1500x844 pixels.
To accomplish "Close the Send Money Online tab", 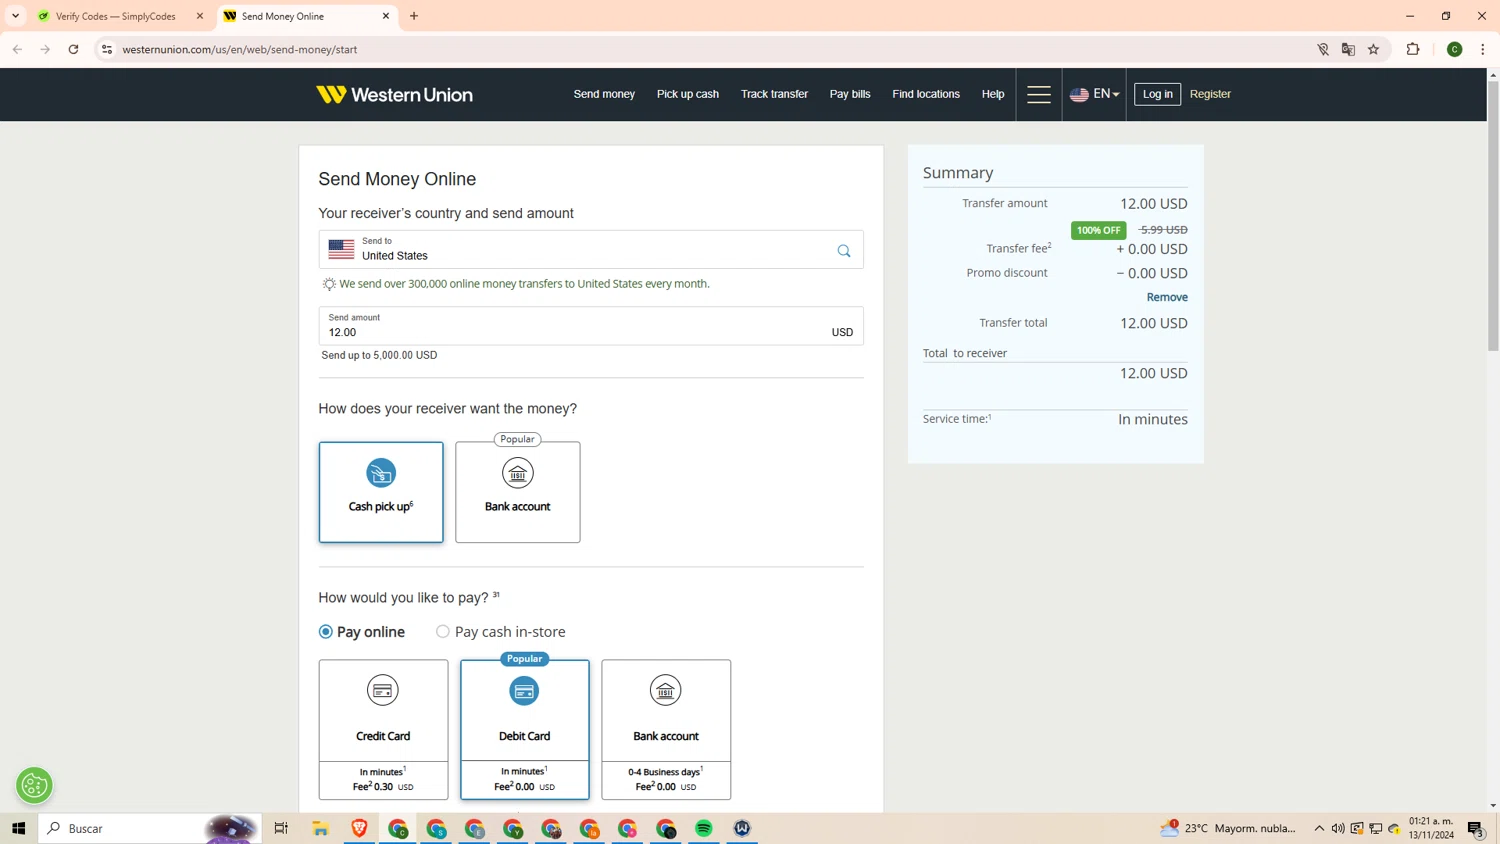I will click(x=386, y=16).
